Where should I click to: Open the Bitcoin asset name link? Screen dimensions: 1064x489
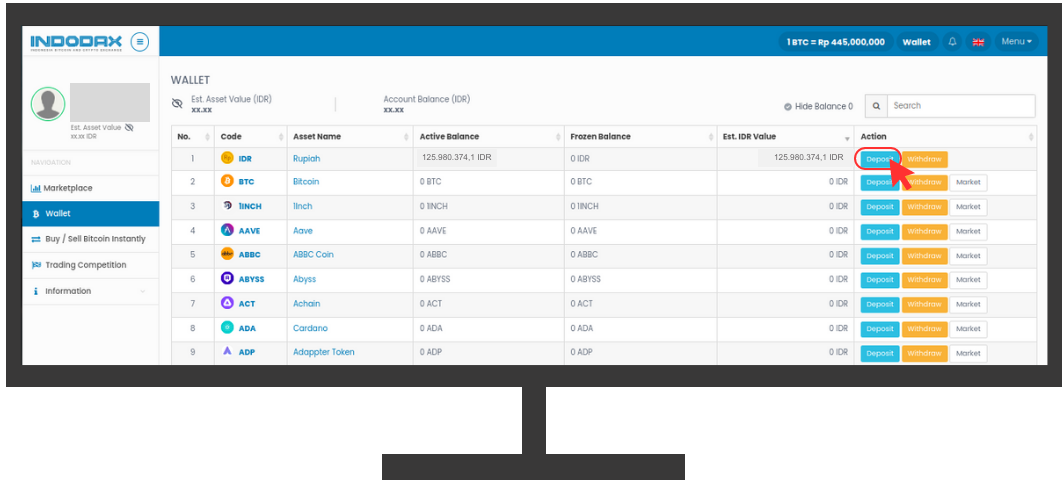click(x=305, y=182)
